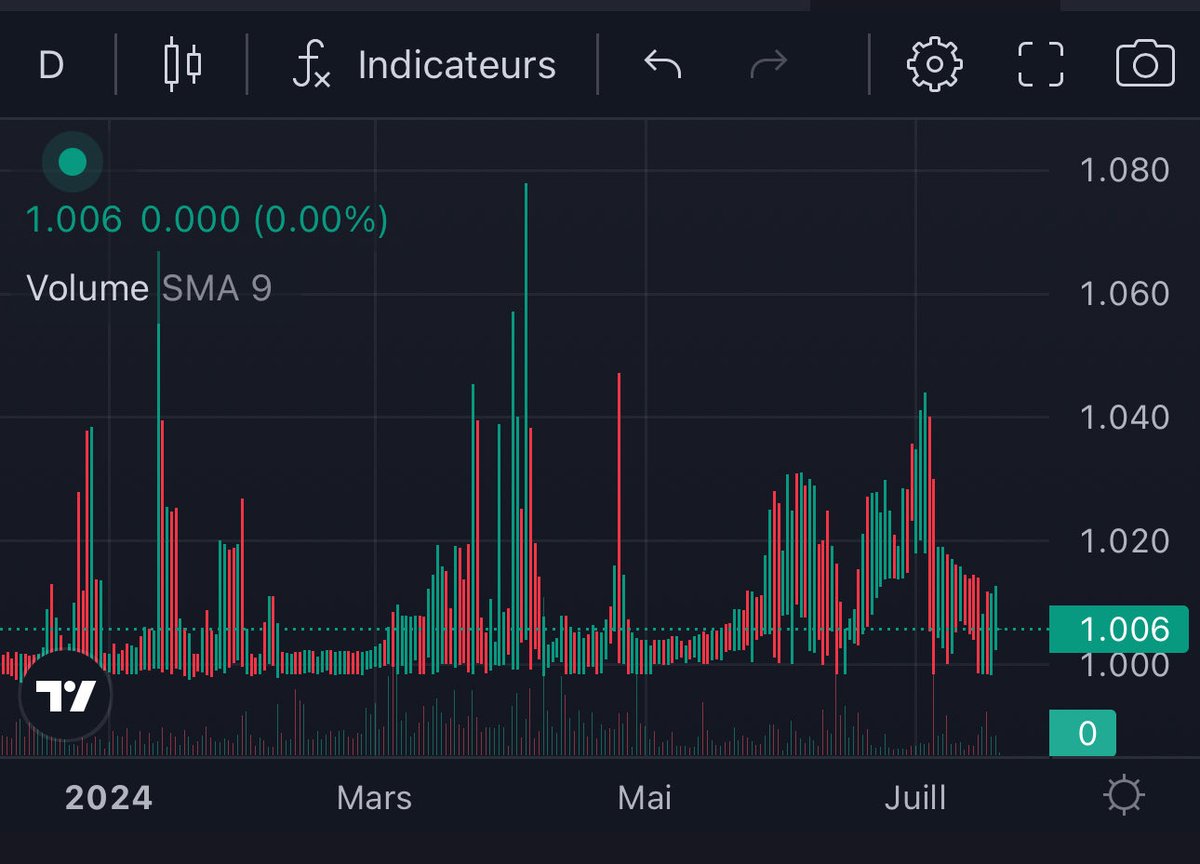
Task: Open the Indicateurs menu
Action: click(x=424, y=66)
